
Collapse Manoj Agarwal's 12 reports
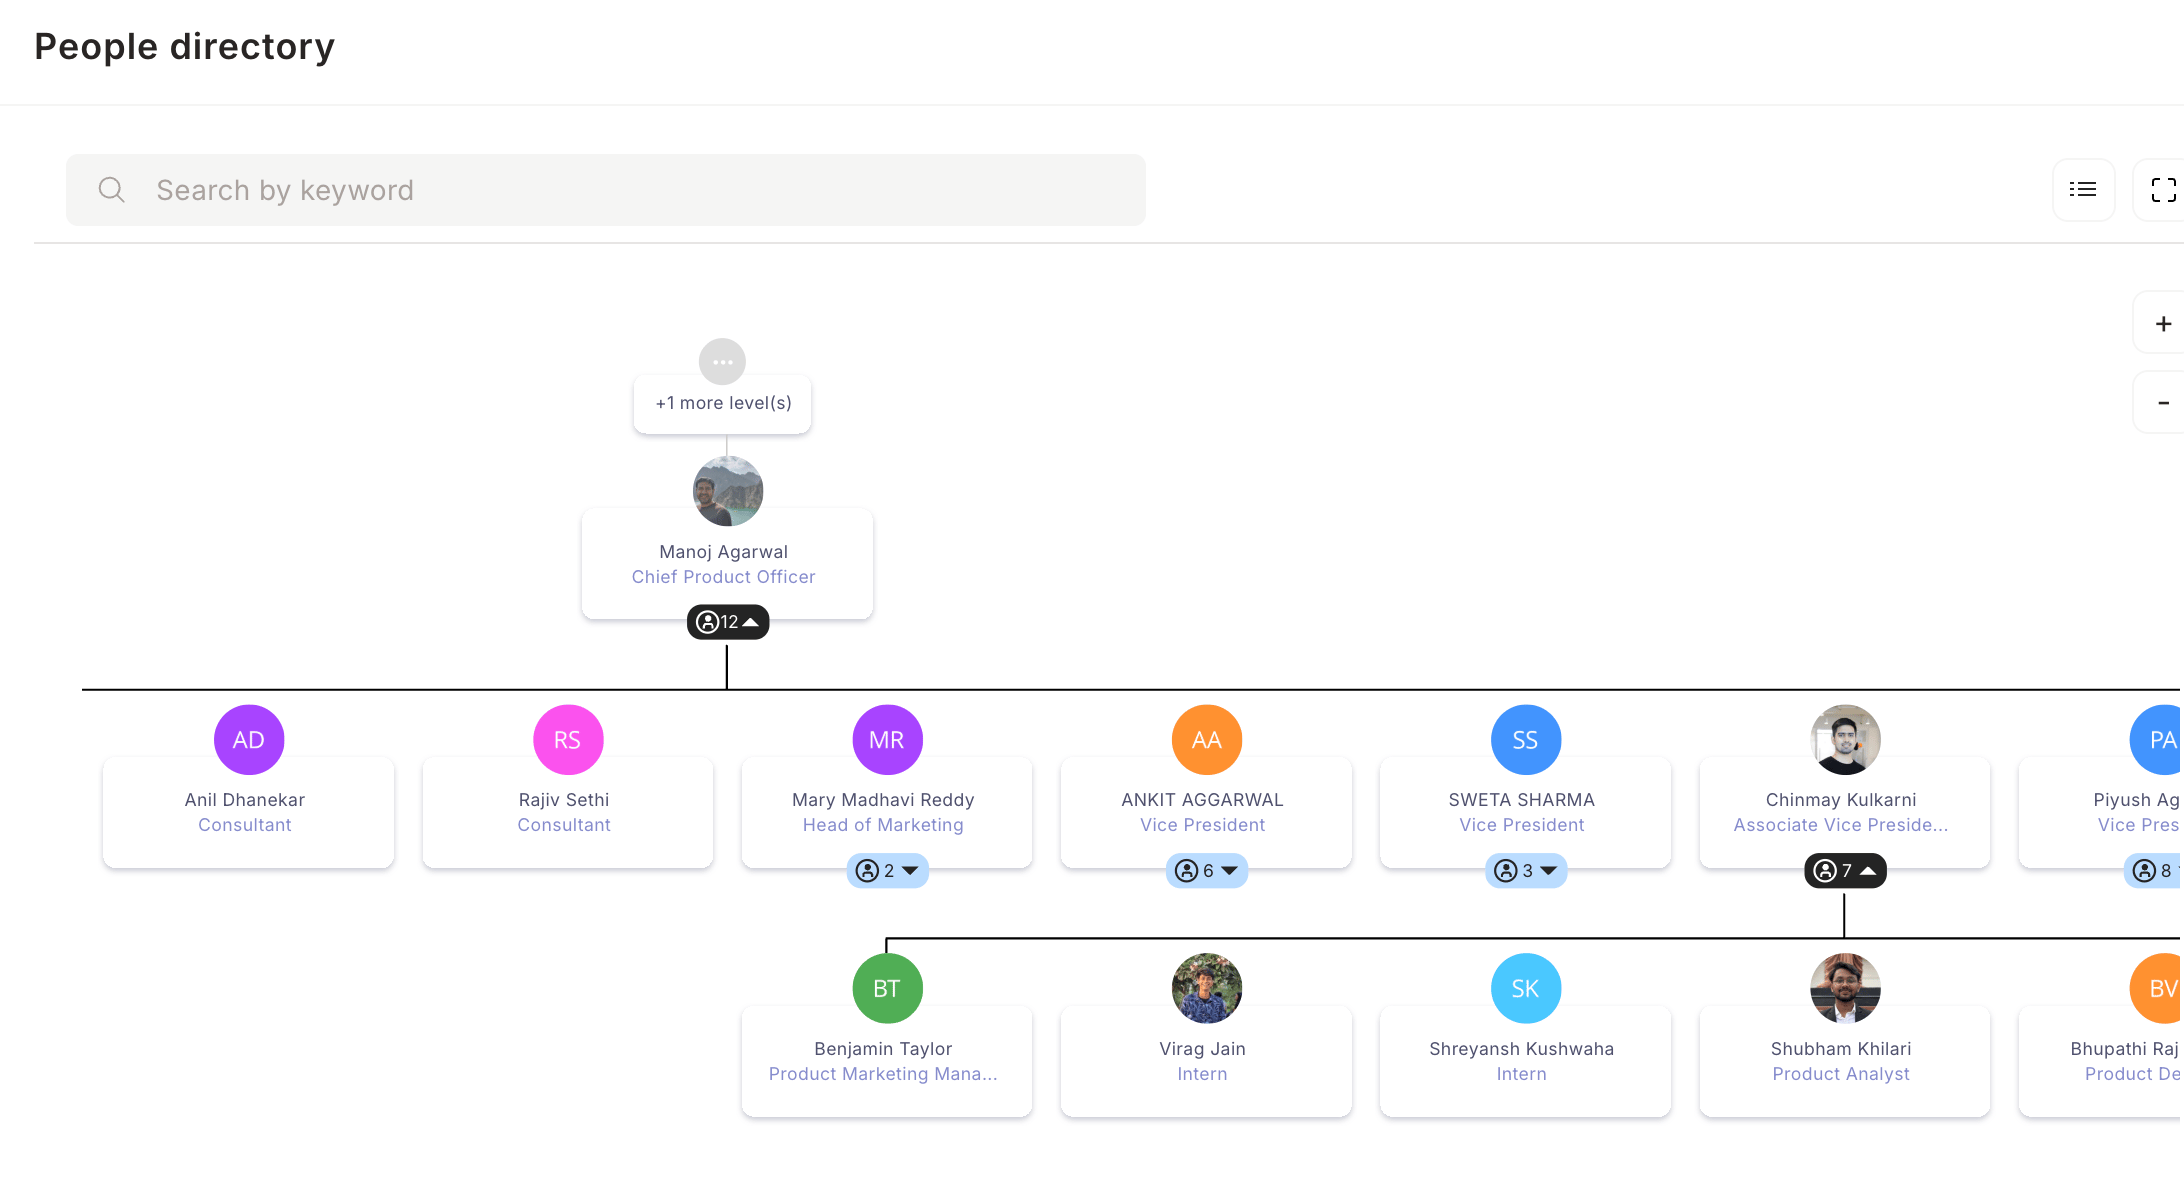(728, 622)
